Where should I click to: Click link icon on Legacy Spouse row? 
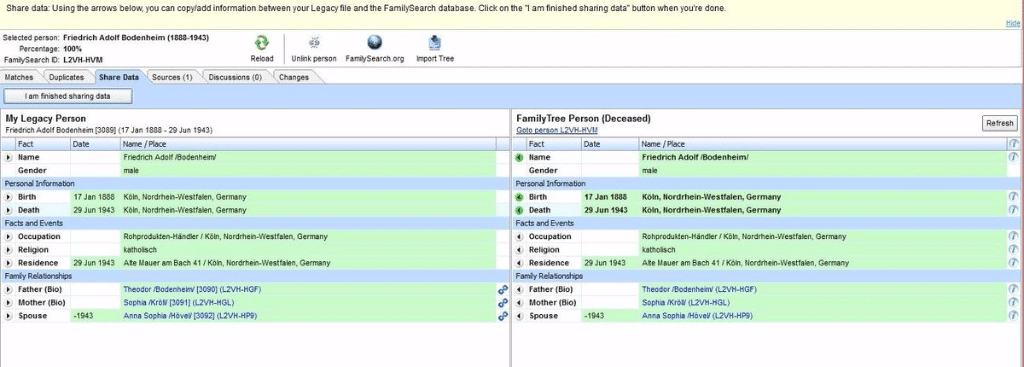(x=503, y=316)
